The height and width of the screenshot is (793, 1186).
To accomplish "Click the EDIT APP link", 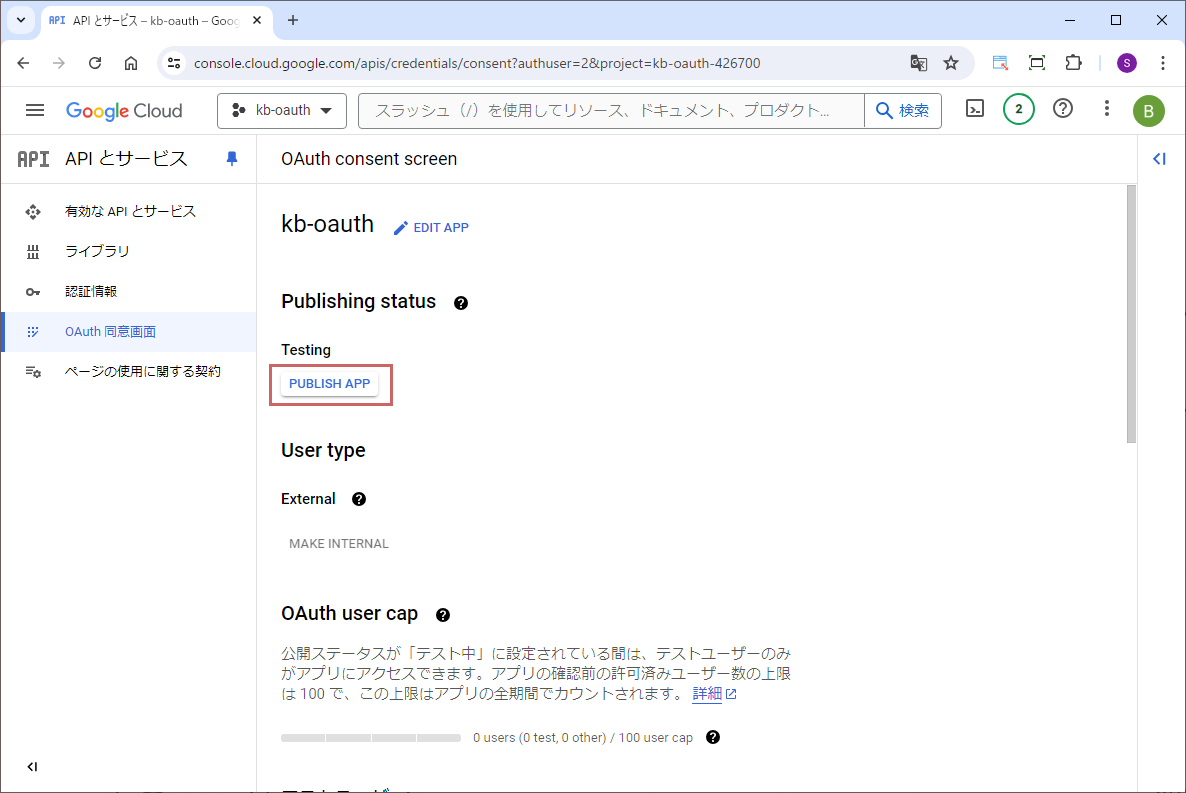I will [431, 228].
